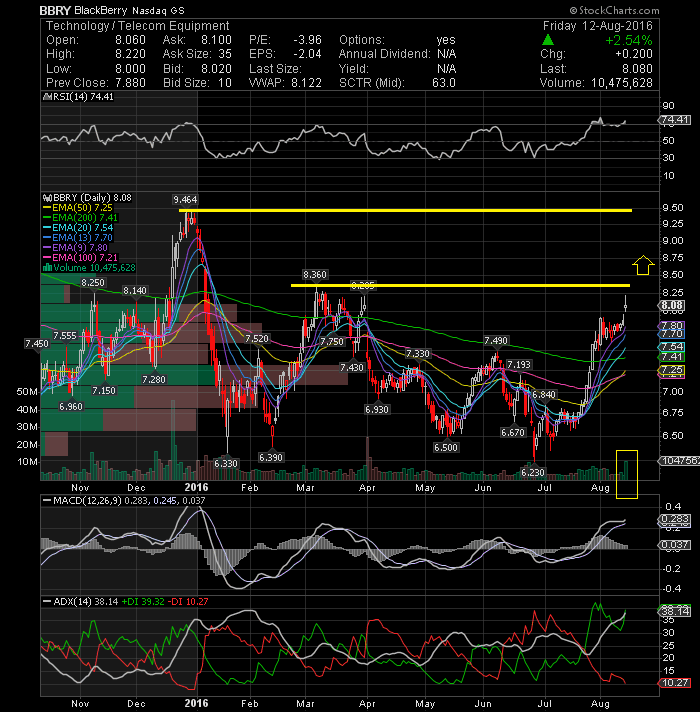The image size is (700, 712).
Task: Click the 0.283 MACD value tag on the right
Action: coord(675,519)
